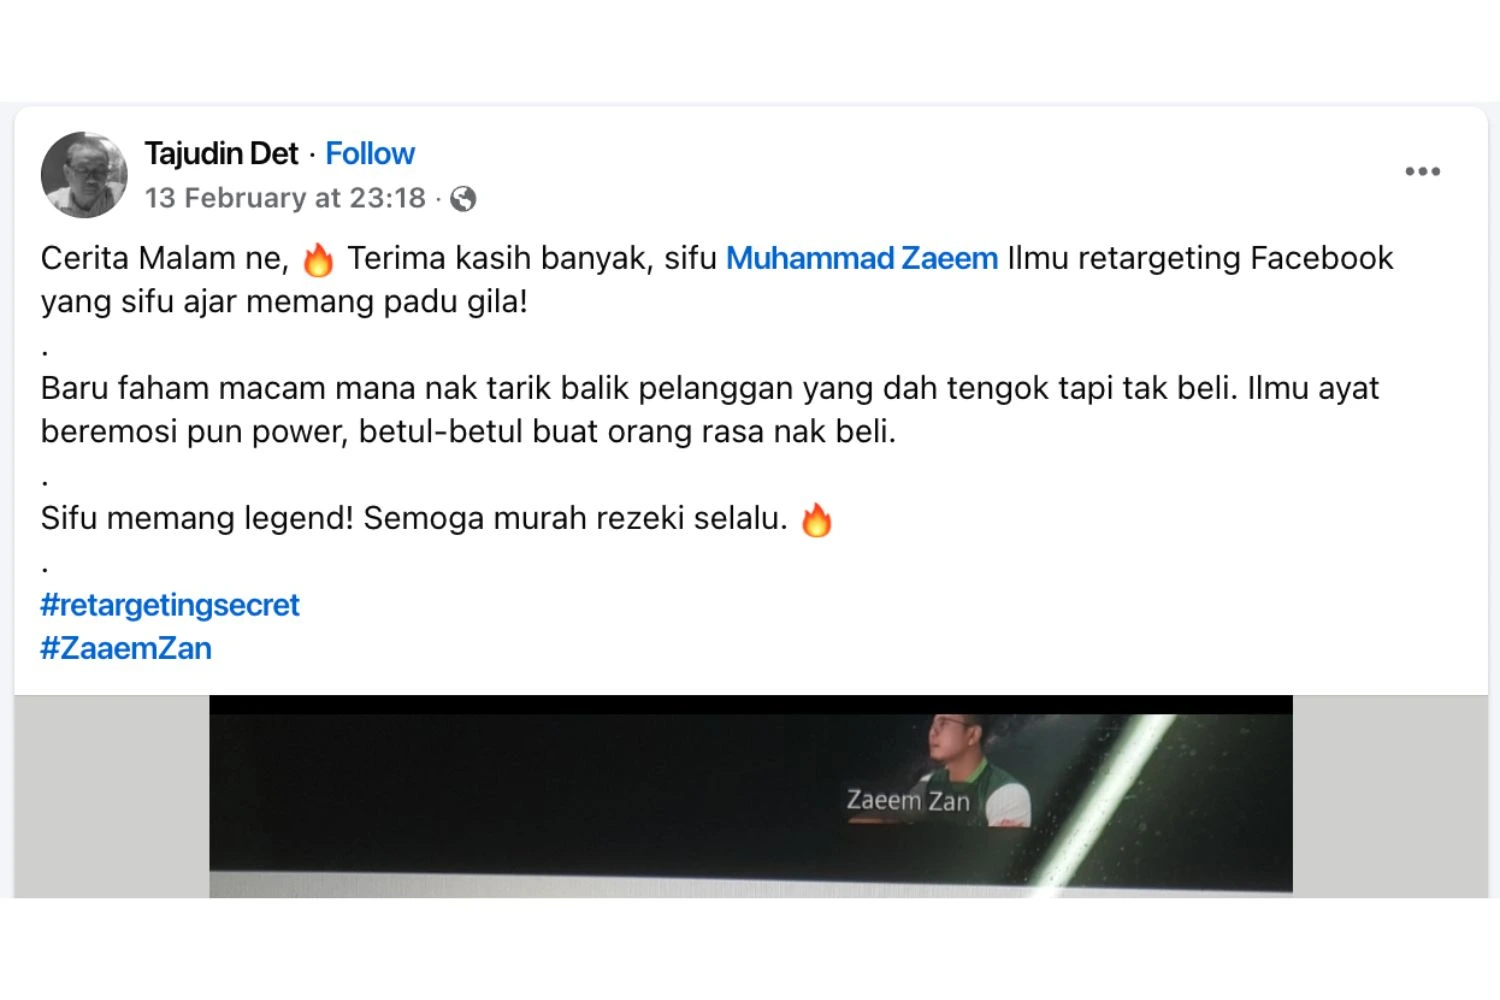Open Tajudin Det's profile picture
The width and height of the screenshot is (1500, 1000).
(x=84, y=174)
